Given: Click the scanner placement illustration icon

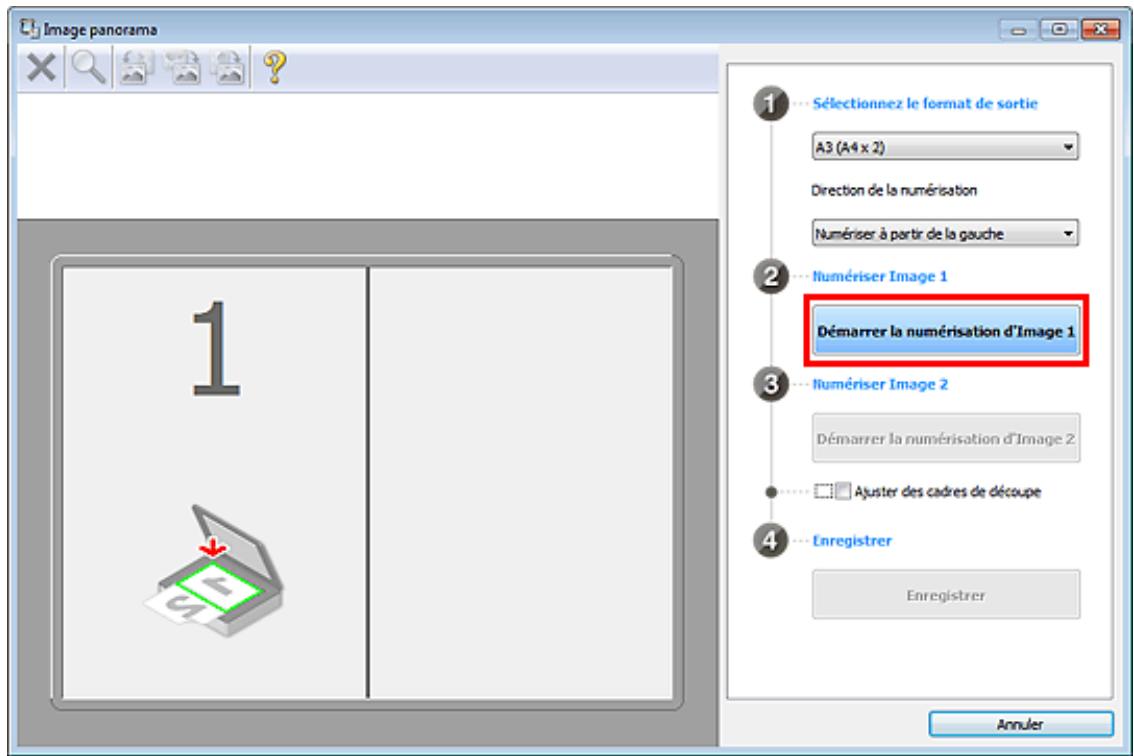Looking at the screenshot, I should [x=214, y=571].
